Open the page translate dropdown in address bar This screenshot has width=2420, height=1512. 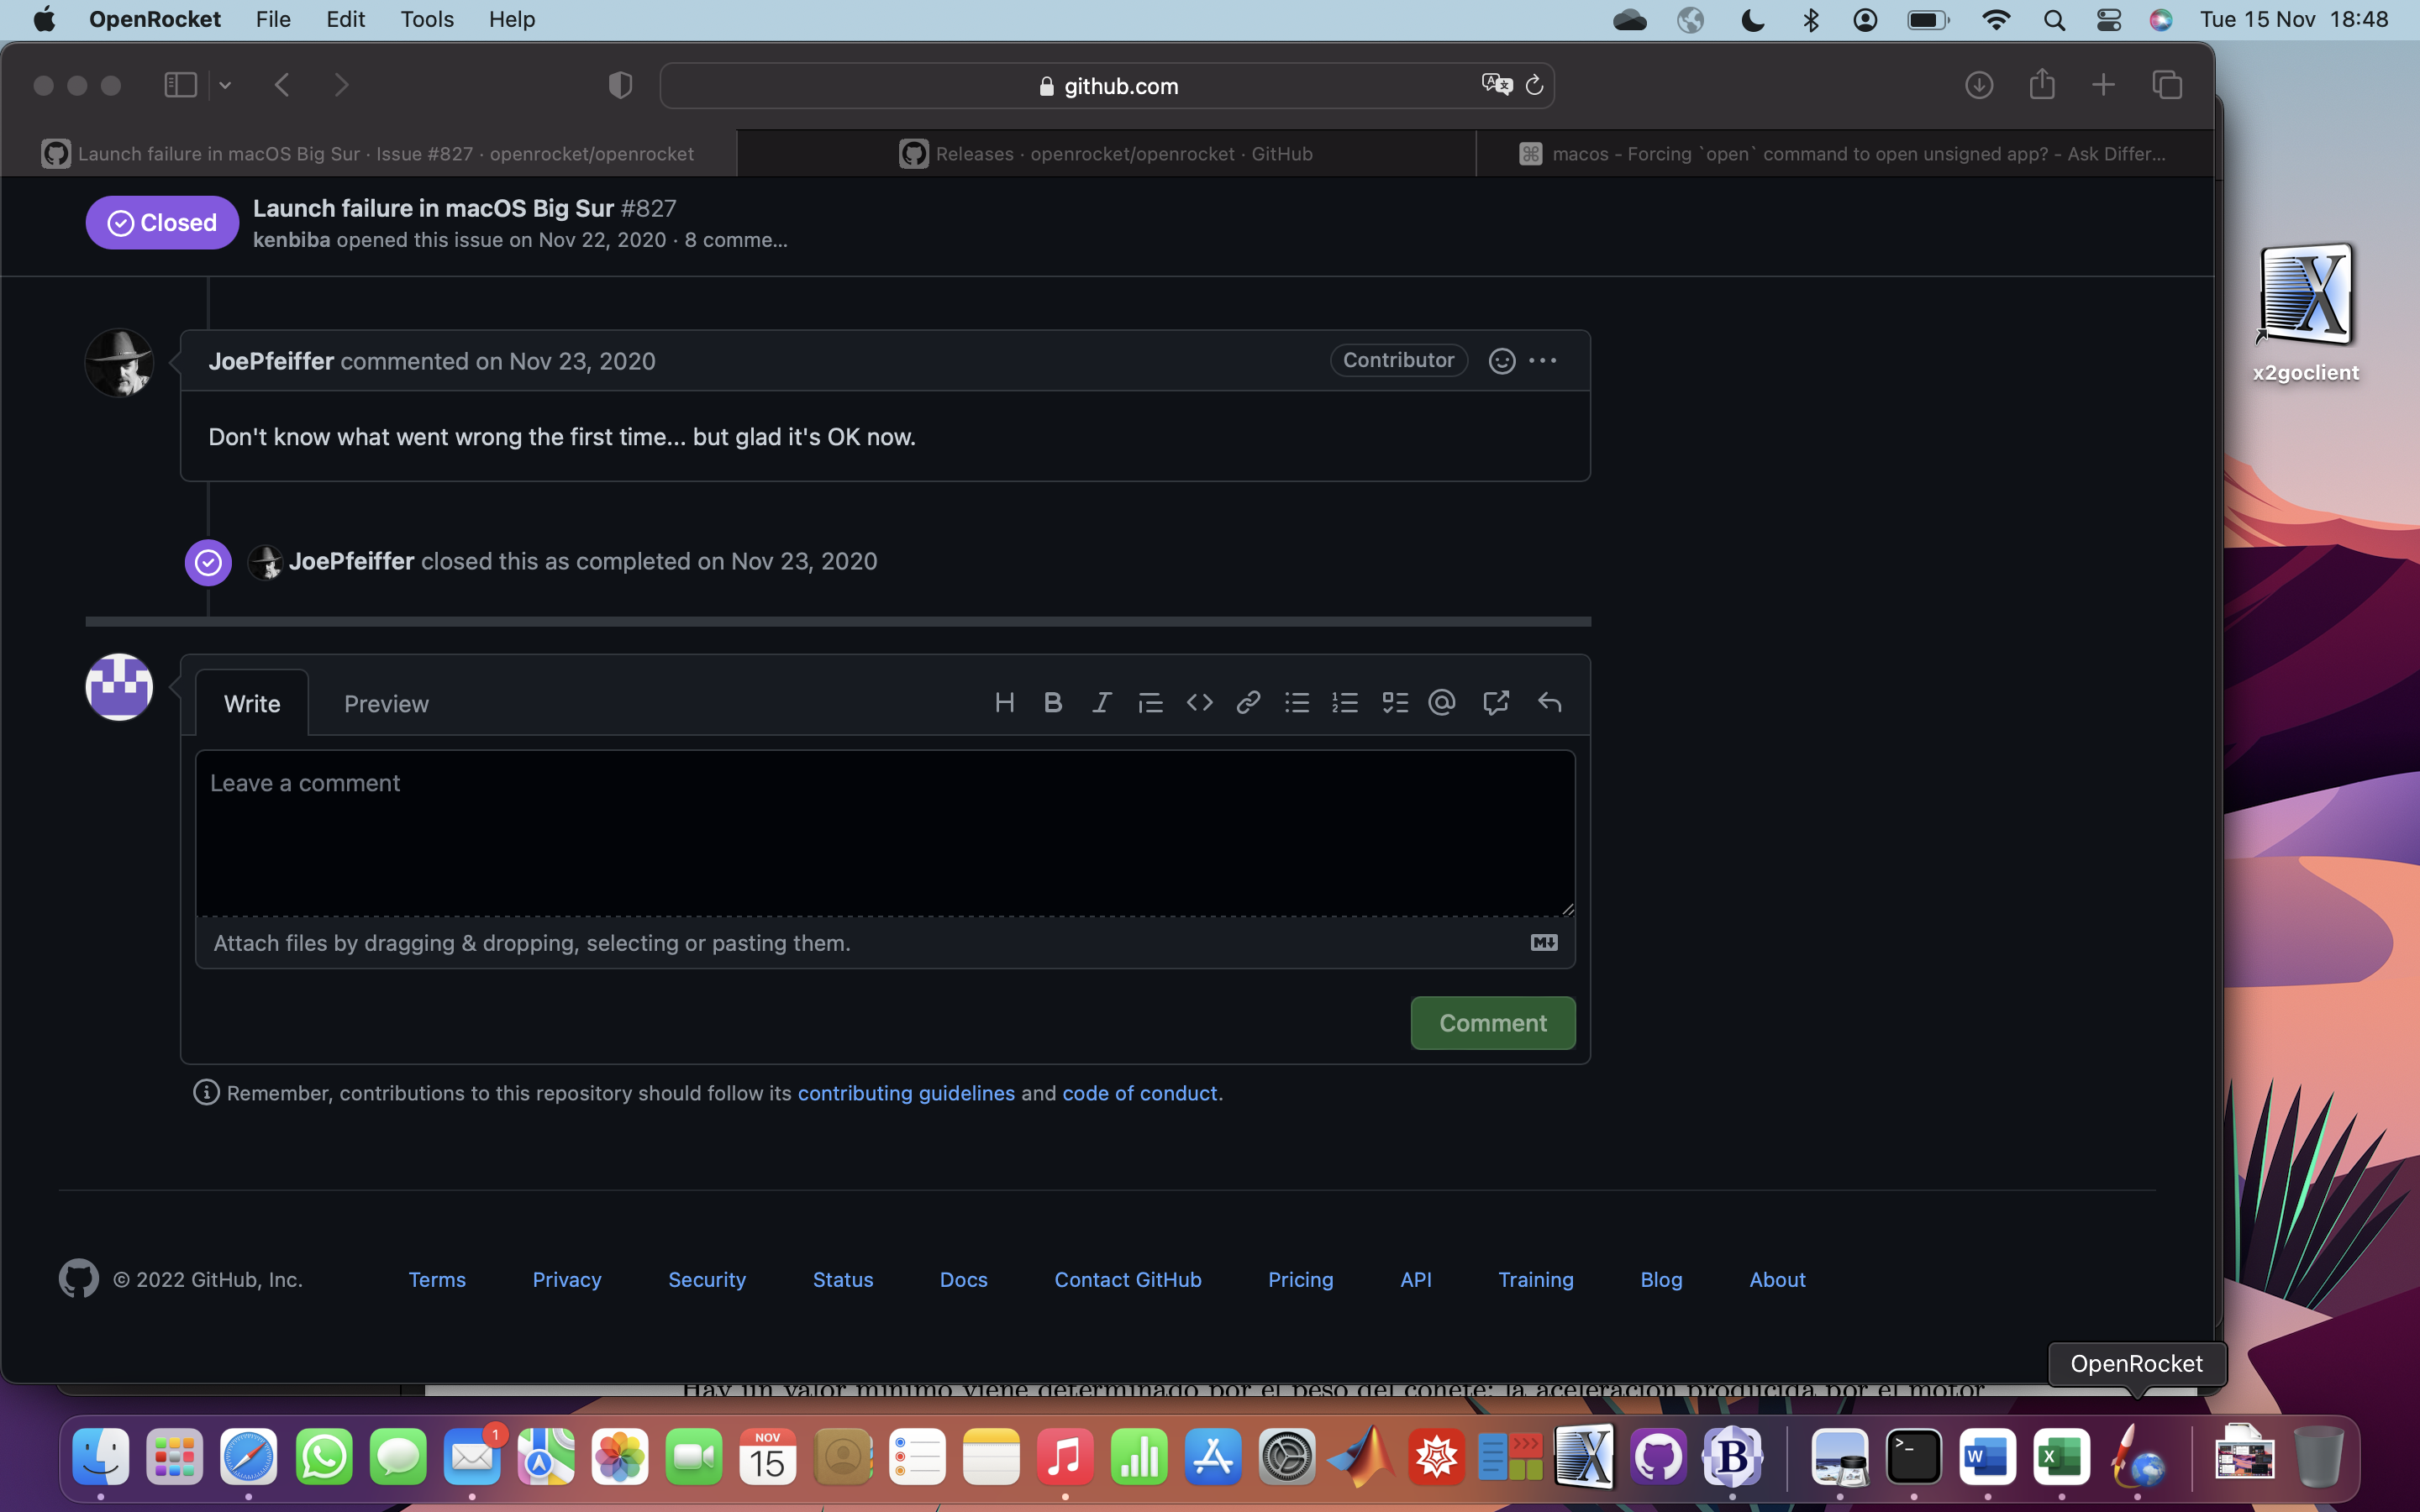1496,85
